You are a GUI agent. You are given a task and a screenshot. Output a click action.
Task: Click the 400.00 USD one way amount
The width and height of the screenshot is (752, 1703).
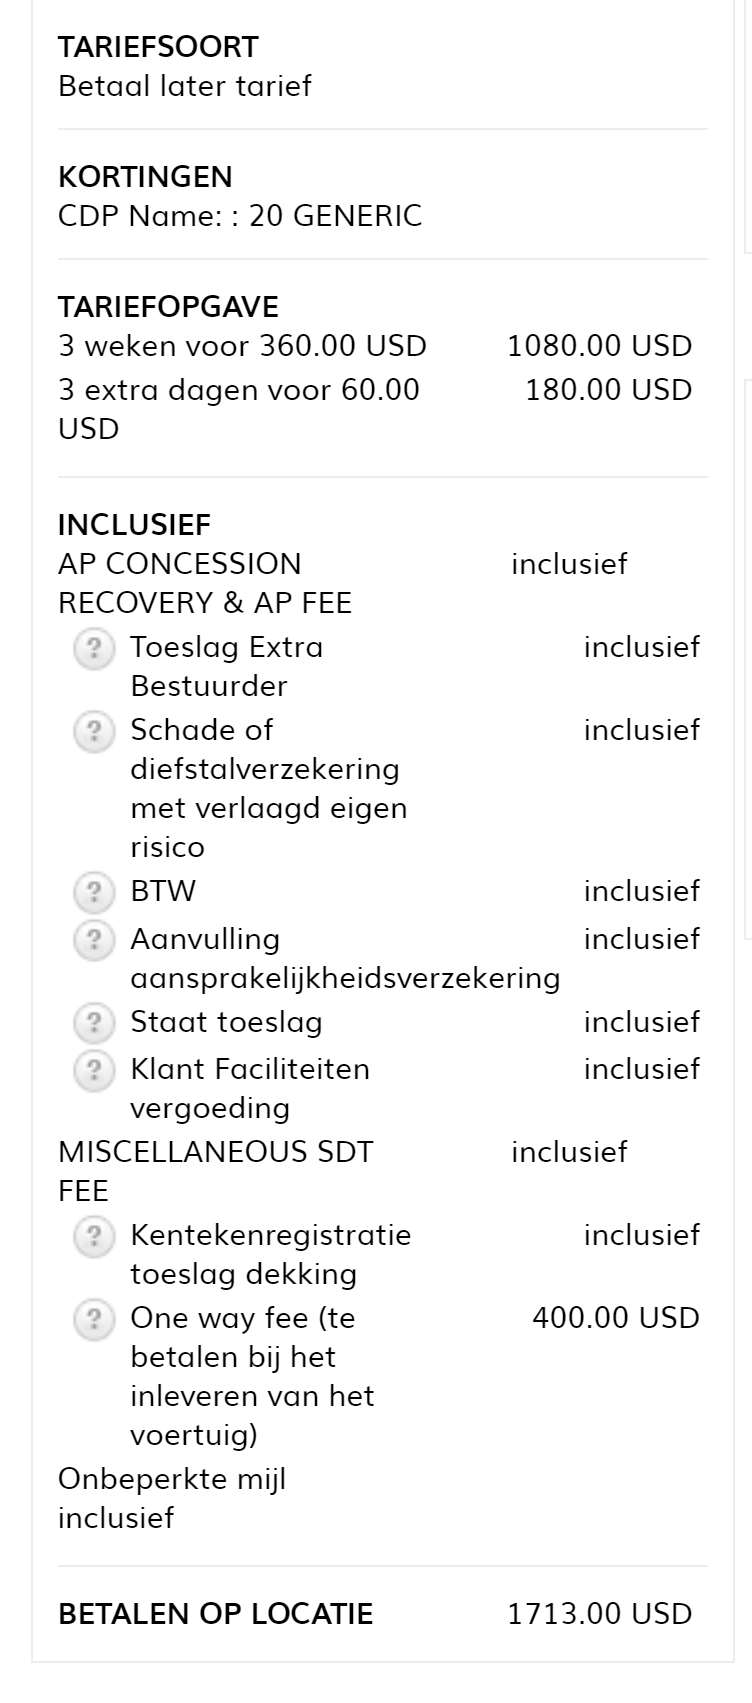[x=615, y=1318]
